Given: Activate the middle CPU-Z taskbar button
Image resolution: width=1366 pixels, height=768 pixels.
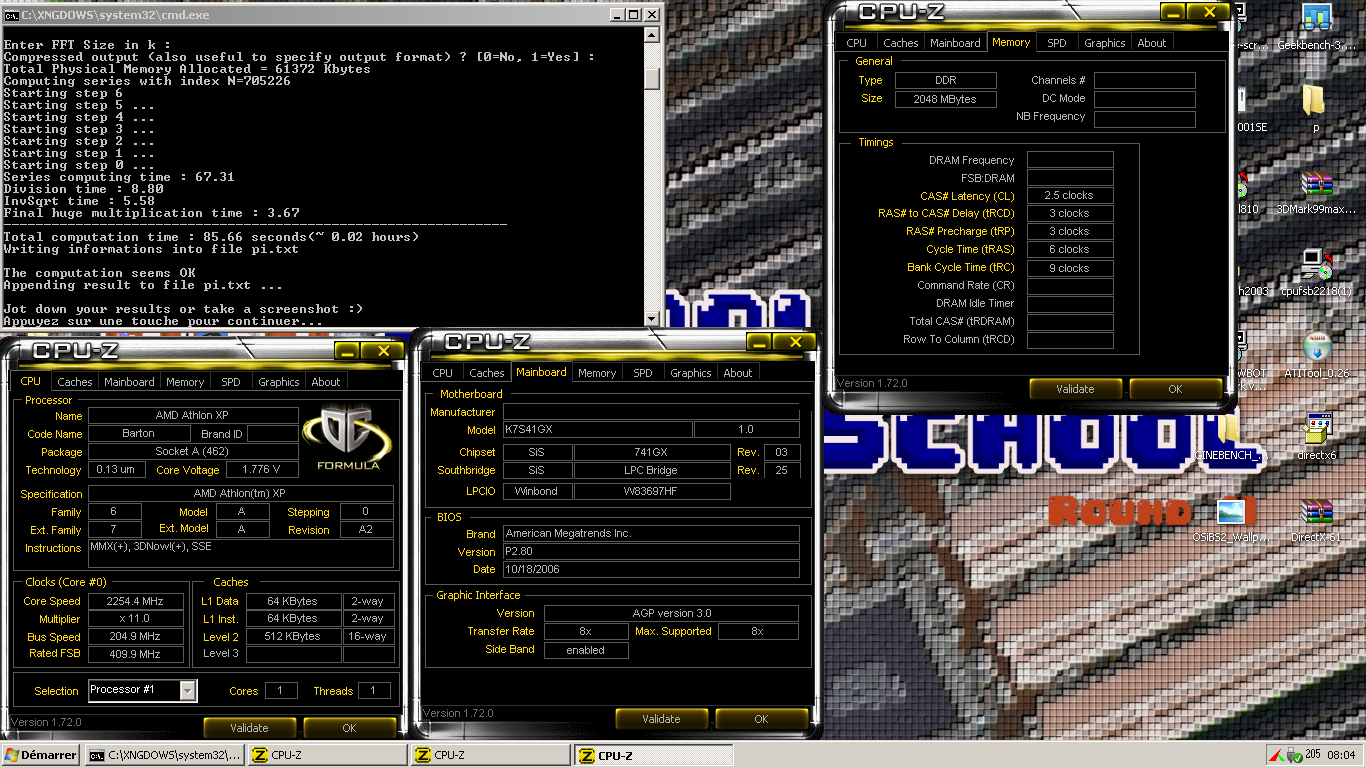Looking at the screenshot, I should click(490, 755).
